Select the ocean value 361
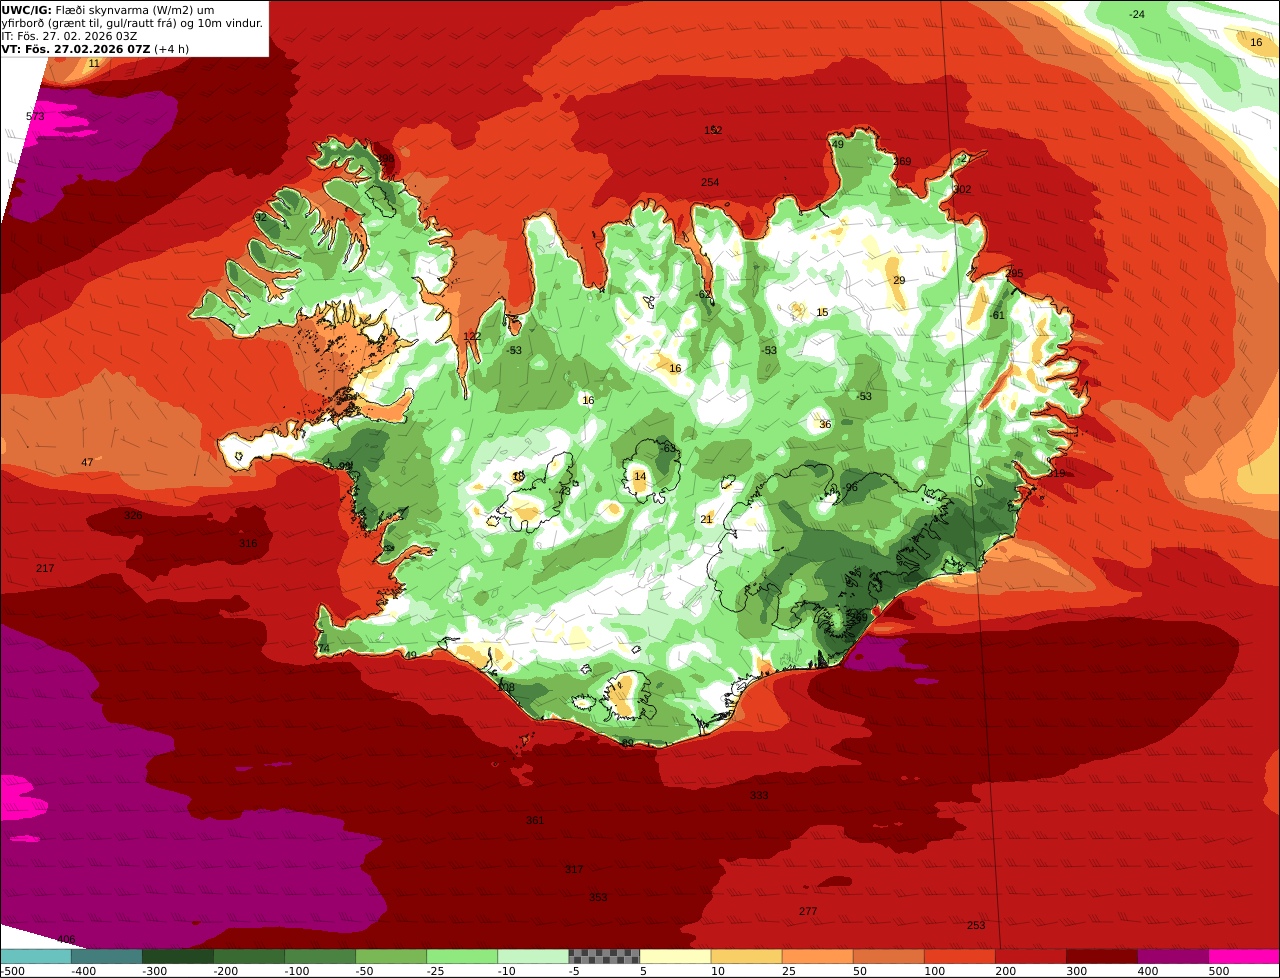Image resolution: width=1280 pixels, height=978 pixels. 535,820
